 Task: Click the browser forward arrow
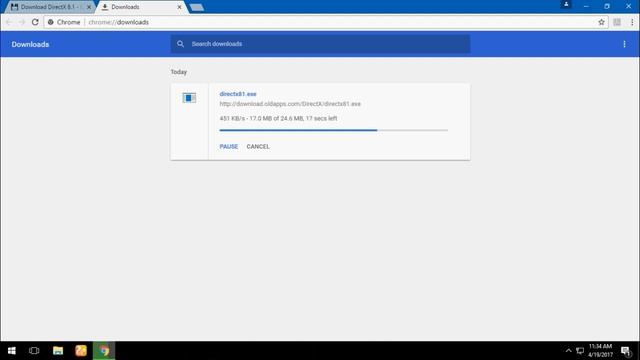[x=22, y=22]
